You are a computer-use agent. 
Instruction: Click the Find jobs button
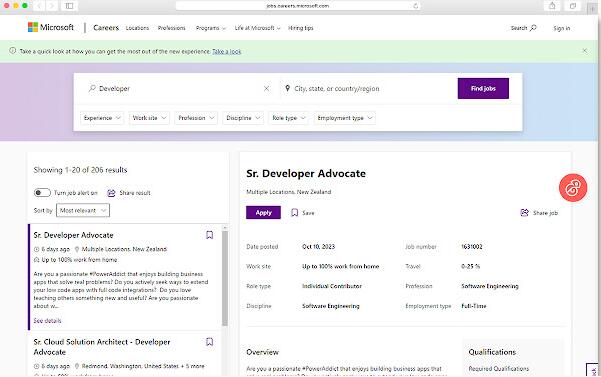483,89
